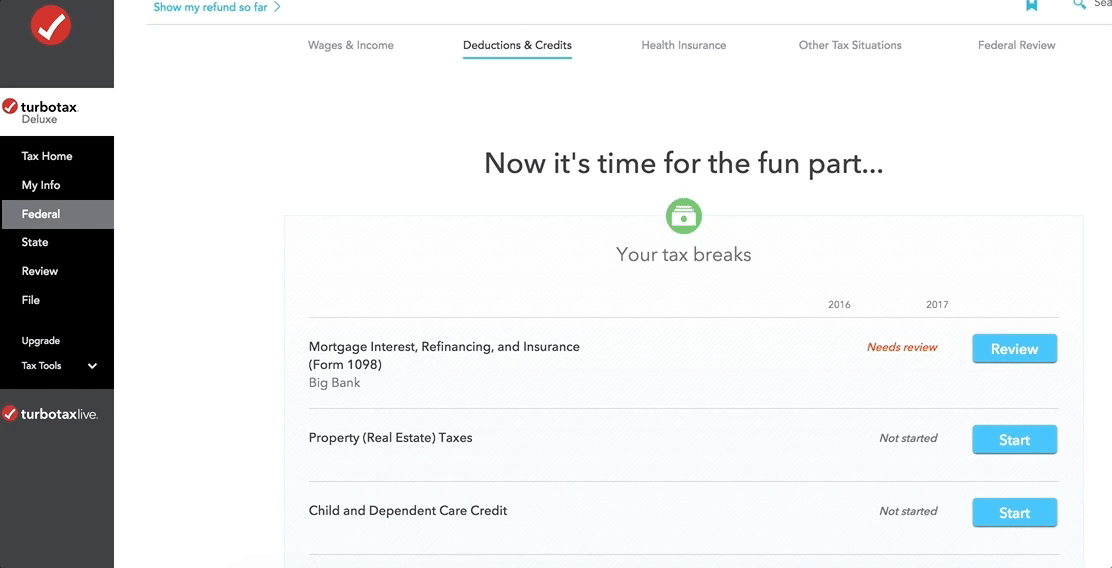The width and height of the screenshot is (1112, 568).
Task: Click the TurboTax Deluxe logo
Action: [41, 111]
